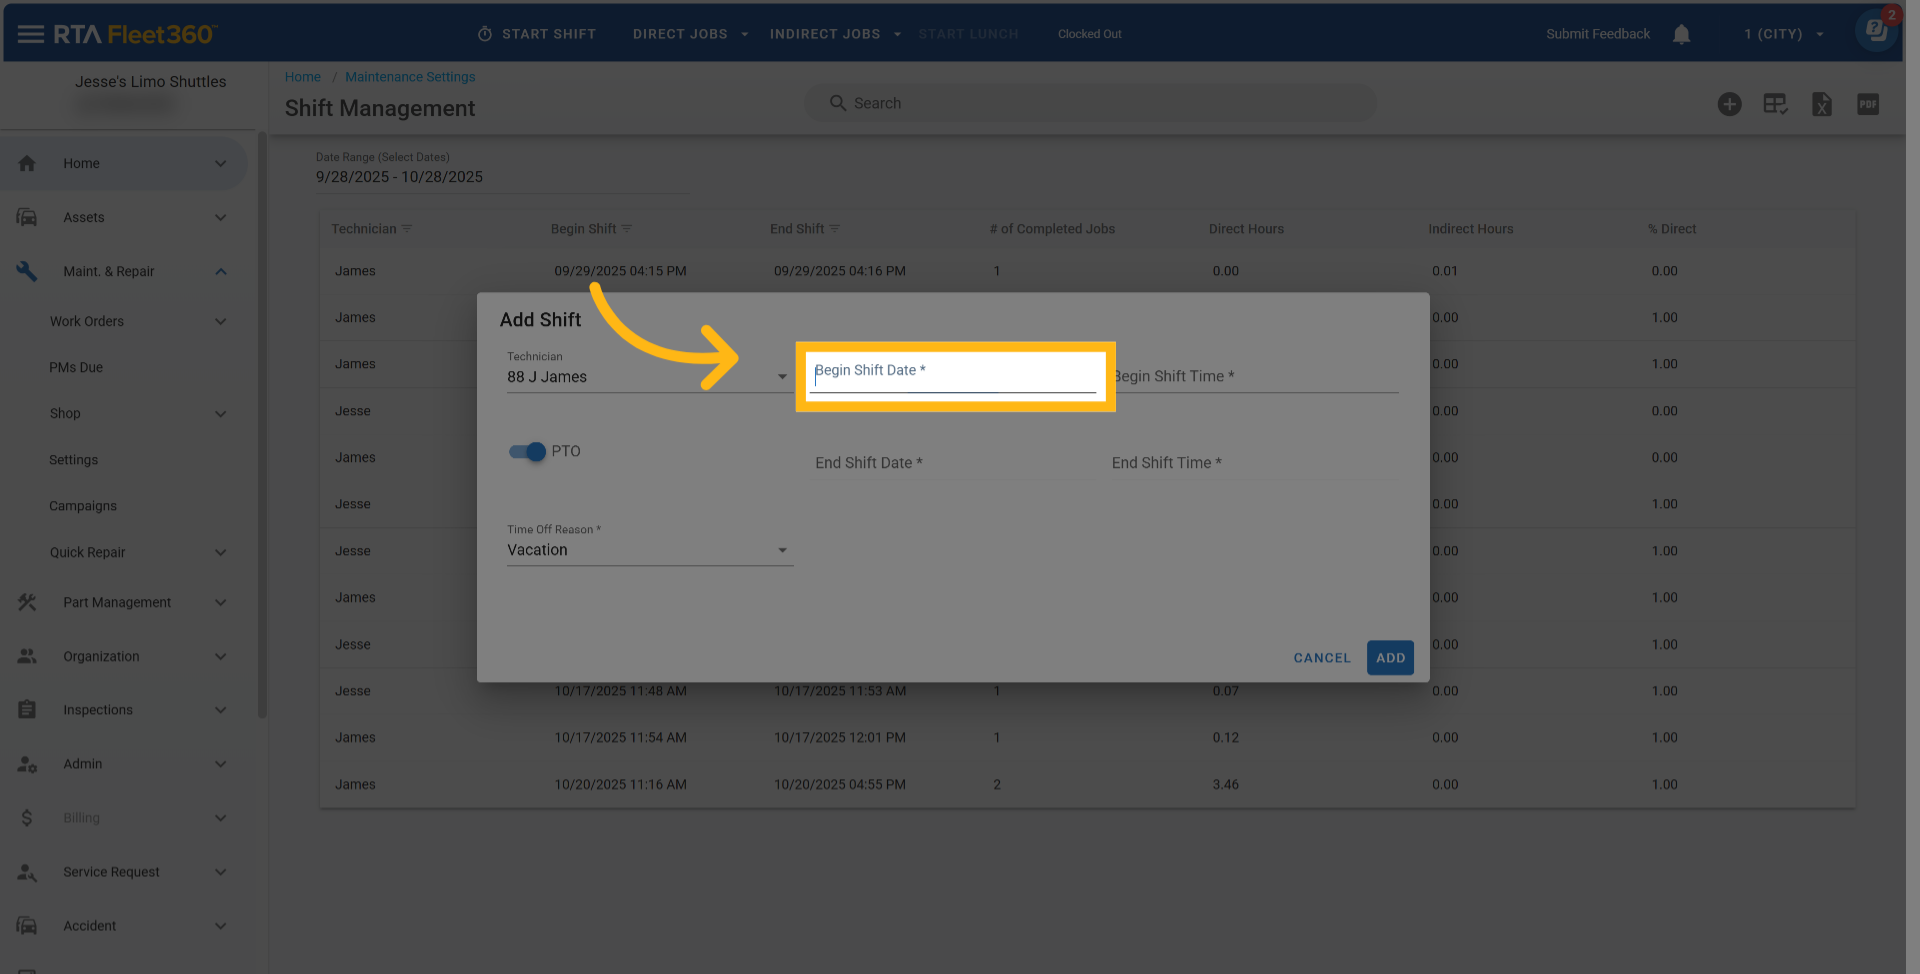The width and height of the screenshot is (1920, 974).
Task: Cancel the Add Shift dialog
Action: (1321, 658)
